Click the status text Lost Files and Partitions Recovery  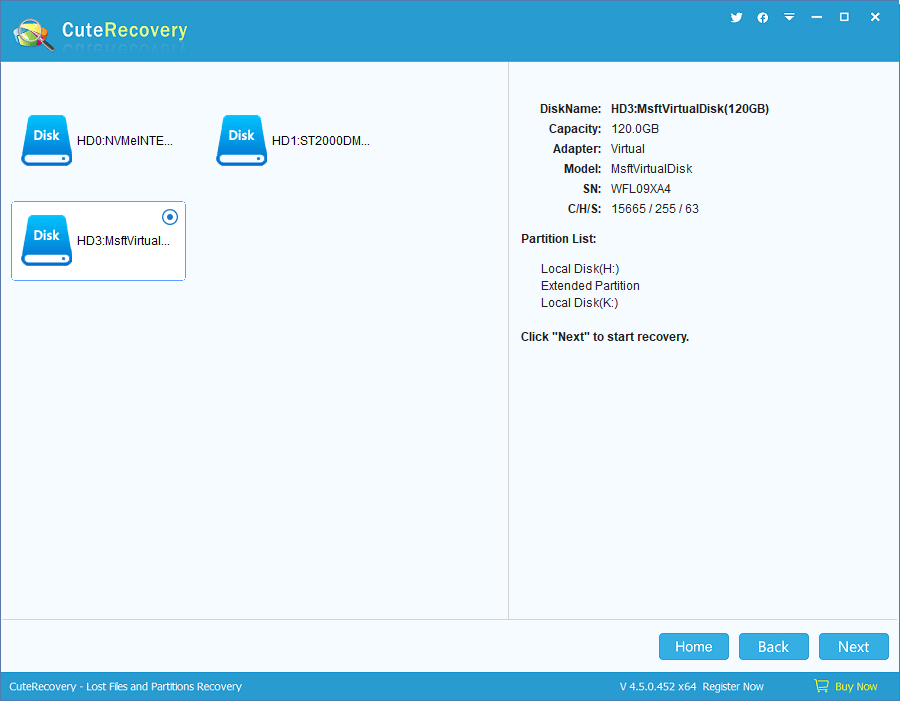(164, 687)
